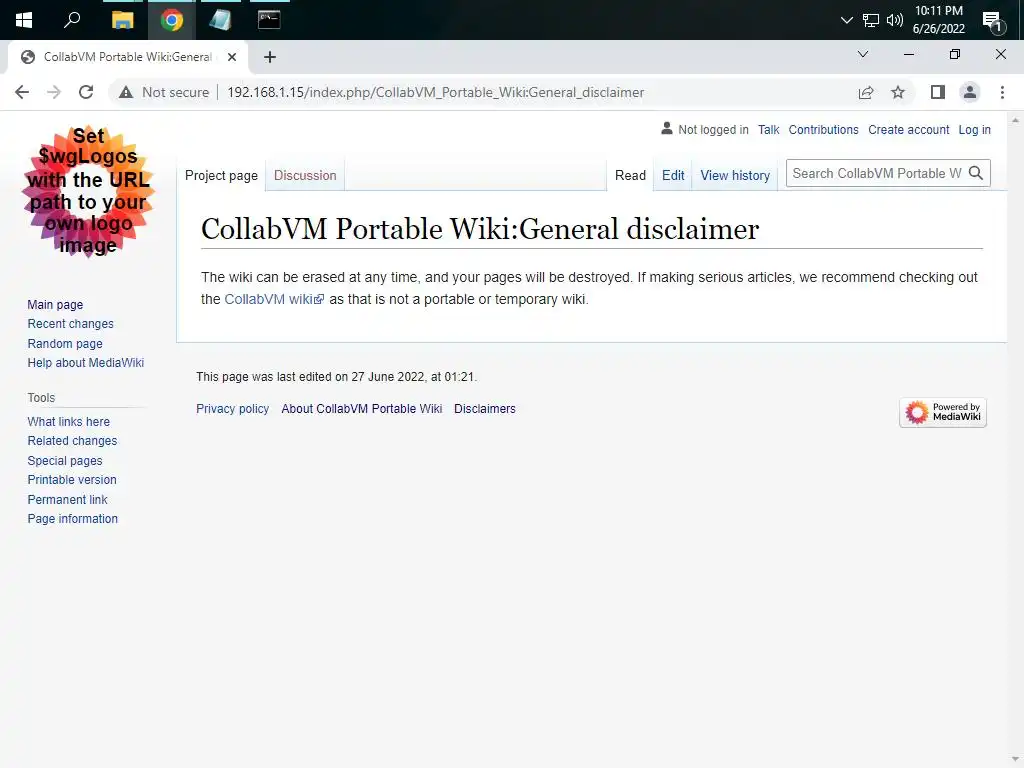Open File Explorer from taskbar
Screen dimensions: 1024x768
(122, 20)
